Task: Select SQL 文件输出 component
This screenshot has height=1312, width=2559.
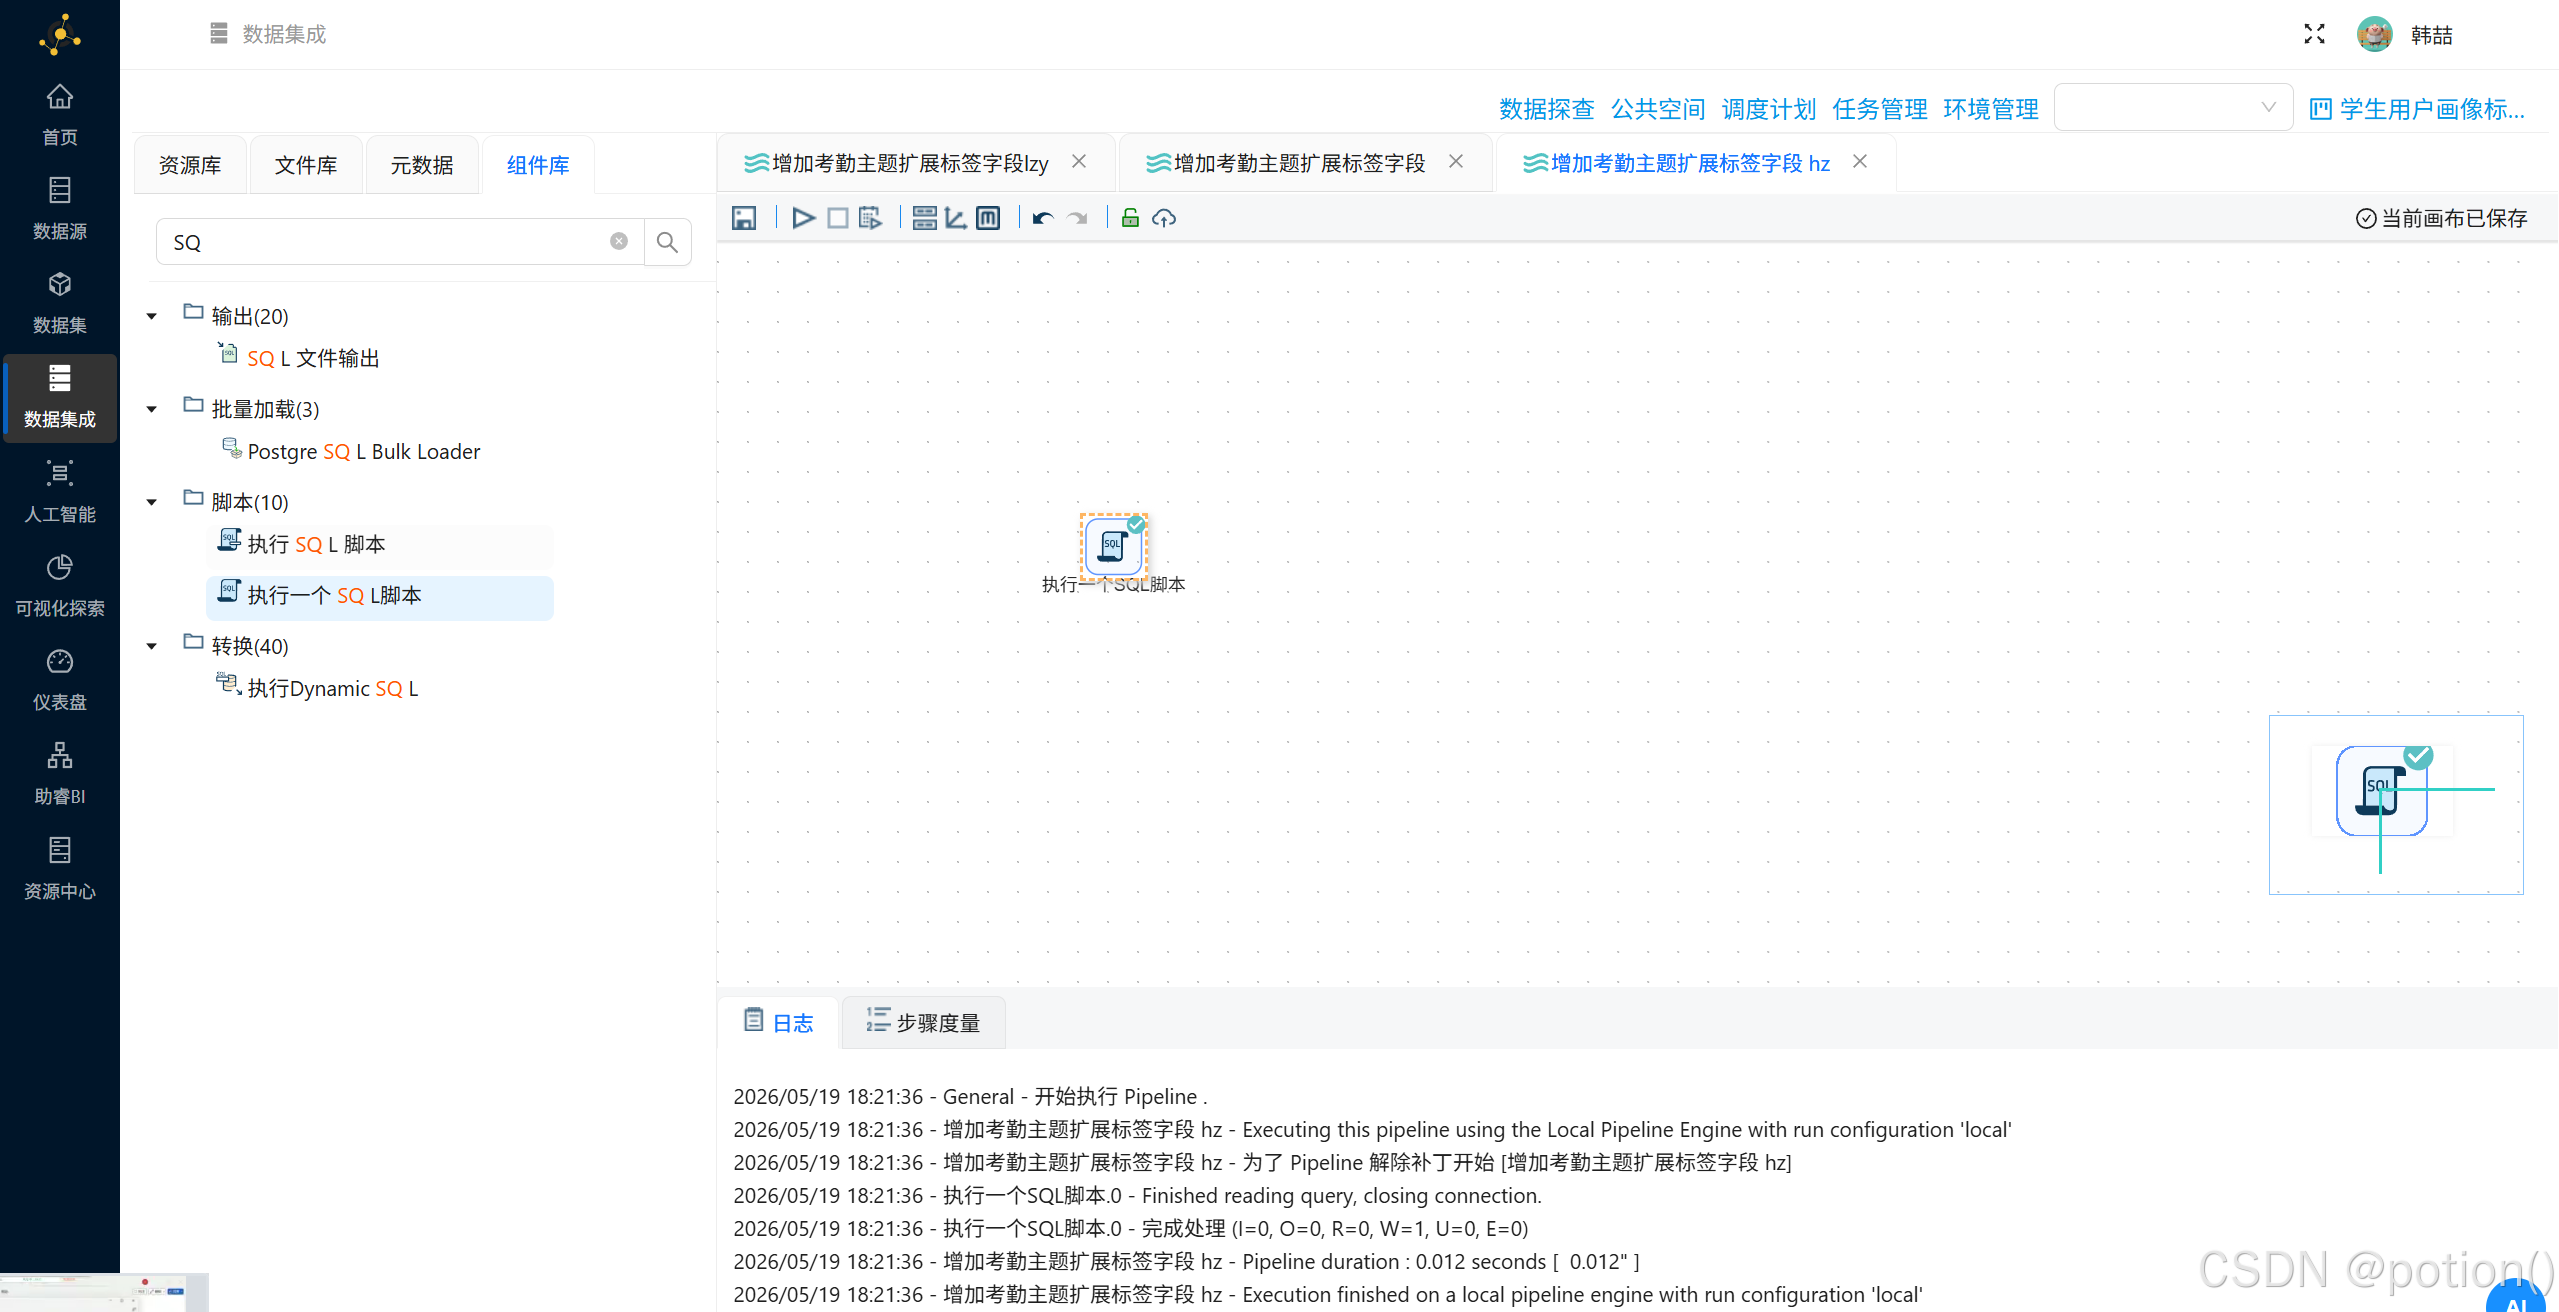Action: [x=313, y=358]
